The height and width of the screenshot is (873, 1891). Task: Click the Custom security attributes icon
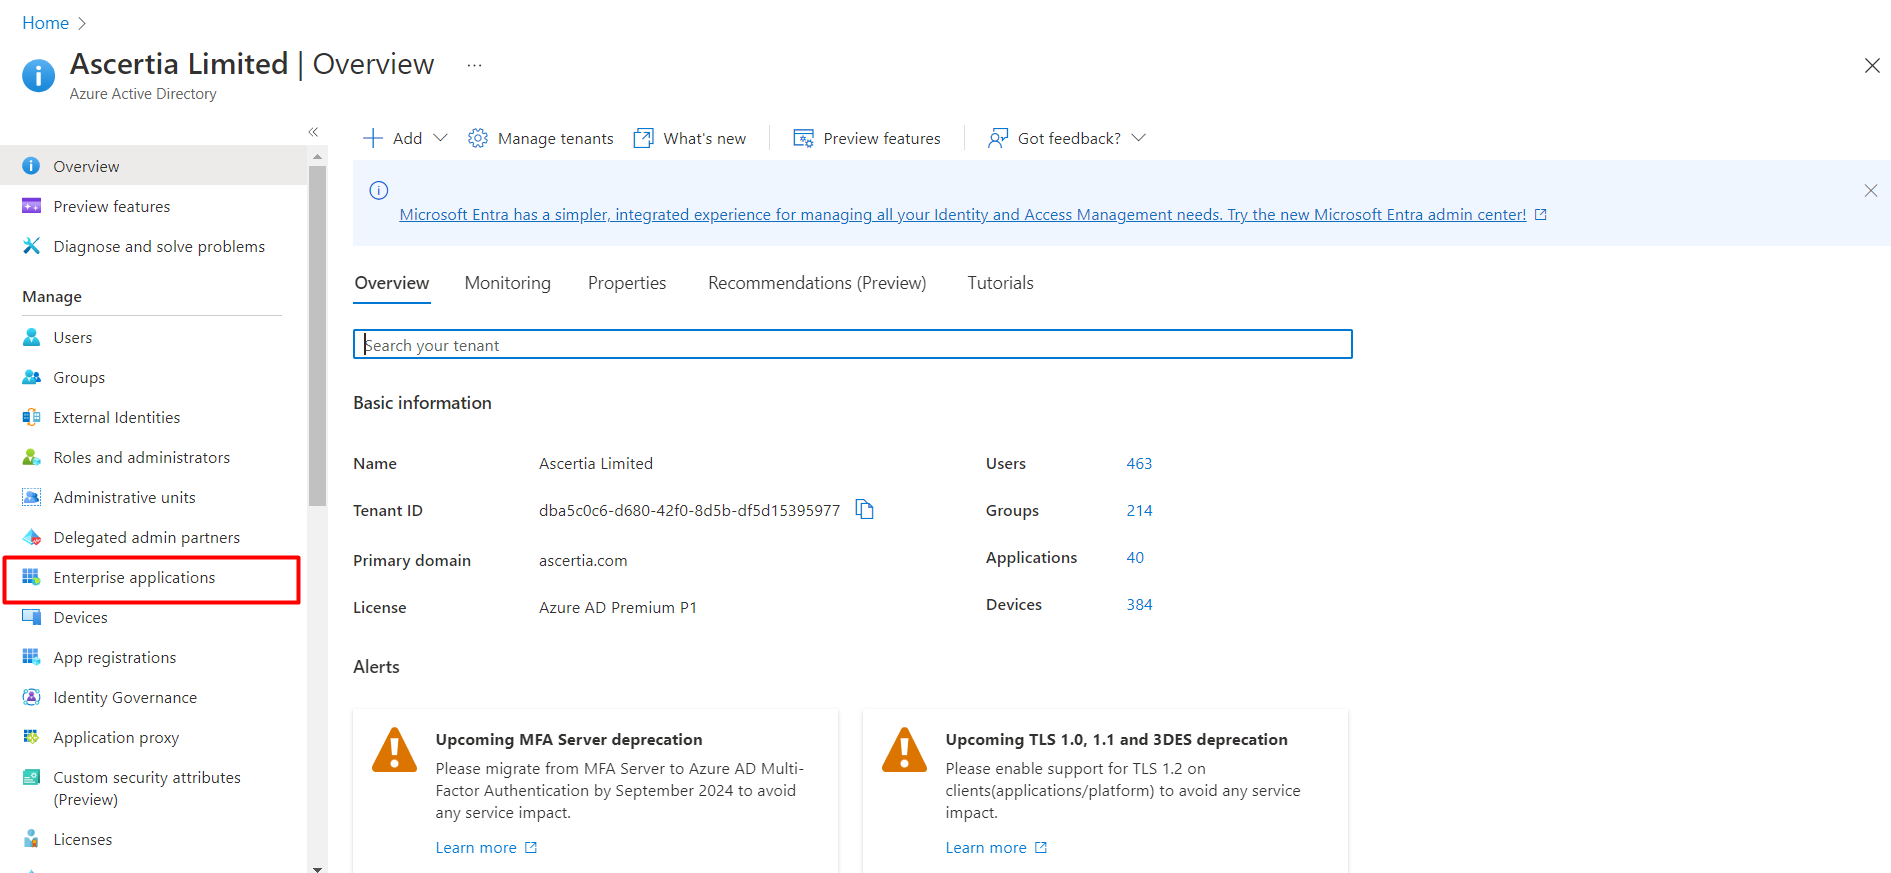pyautogui.click(x=31, y=777)
